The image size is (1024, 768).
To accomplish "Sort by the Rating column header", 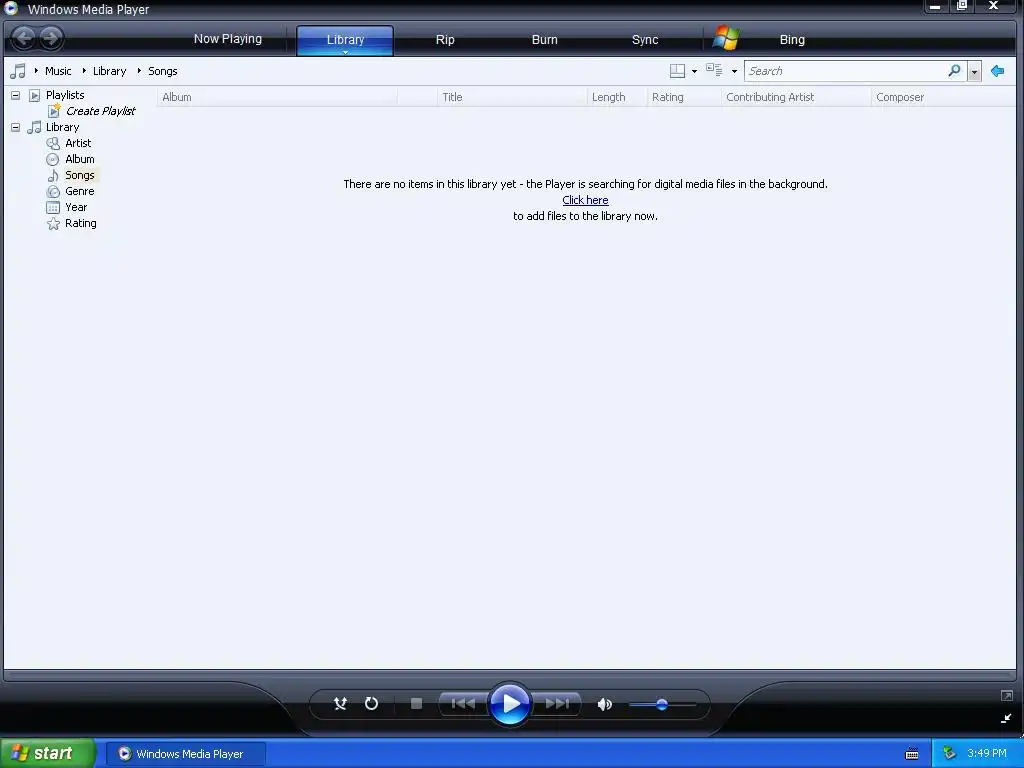I will 684,97.
